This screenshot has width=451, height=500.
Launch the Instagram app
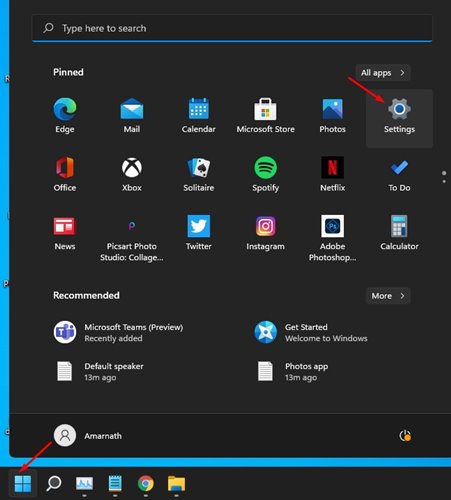265,233
